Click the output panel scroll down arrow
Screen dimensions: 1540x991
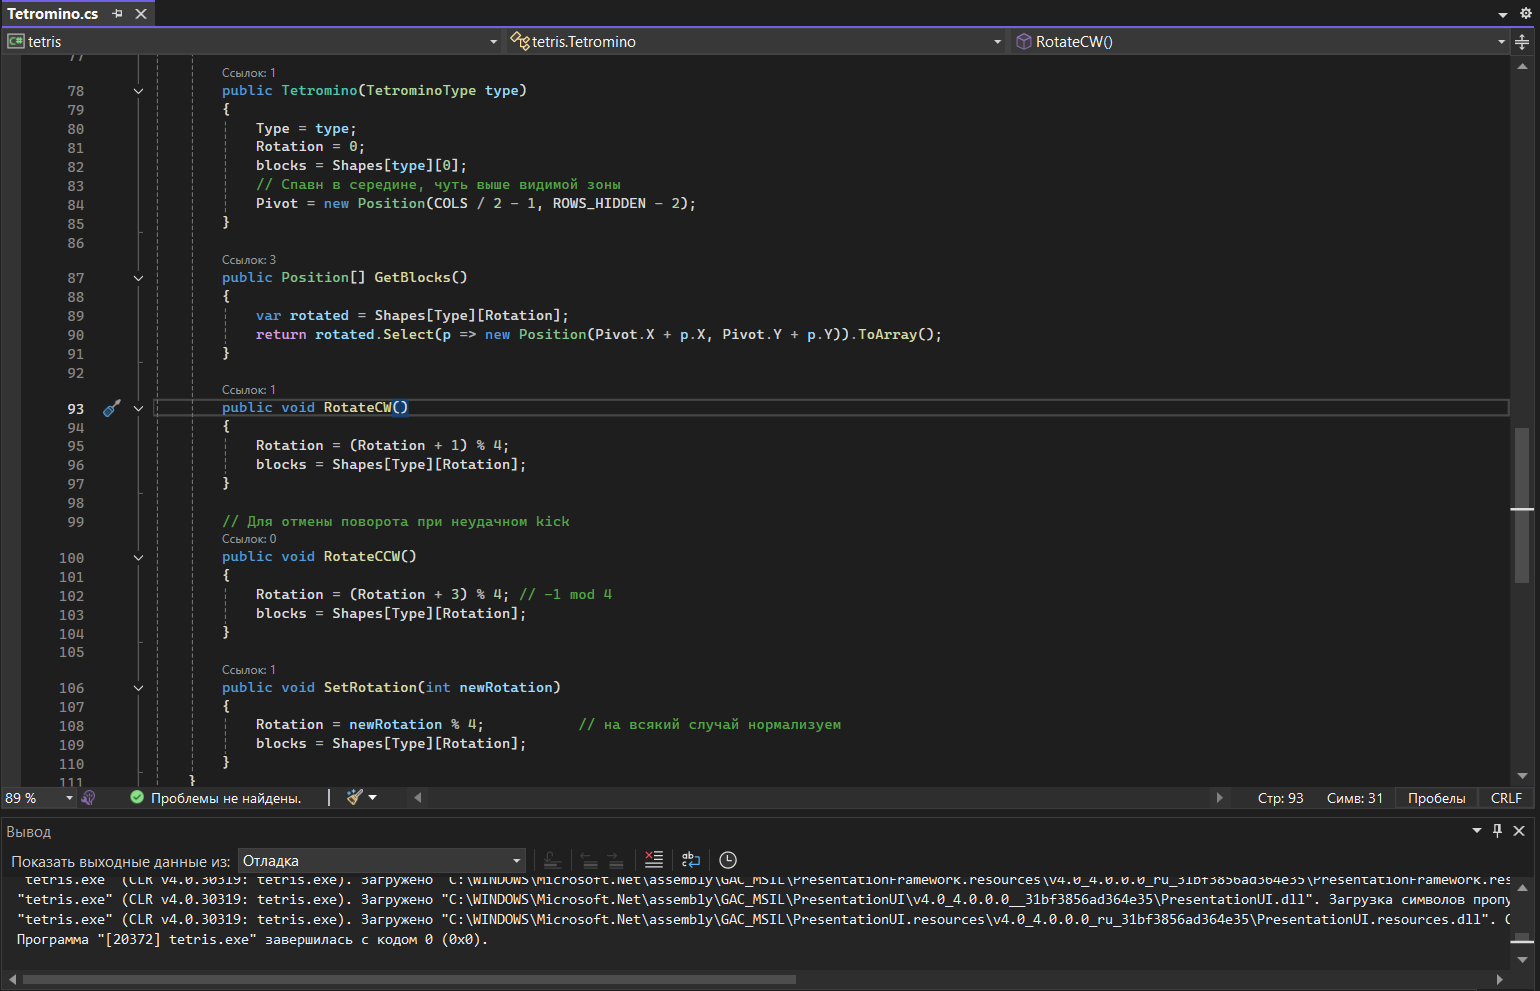1522,959
